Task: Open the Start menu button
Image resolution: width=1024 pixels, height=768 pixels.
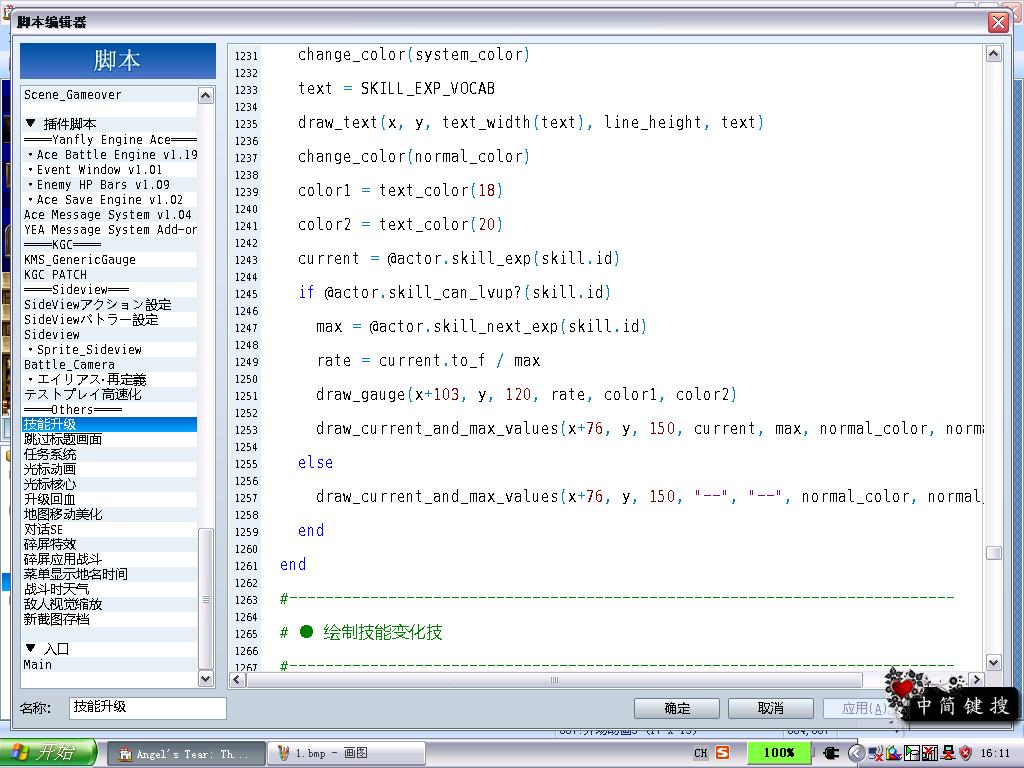Action: [x=48, y=752]
